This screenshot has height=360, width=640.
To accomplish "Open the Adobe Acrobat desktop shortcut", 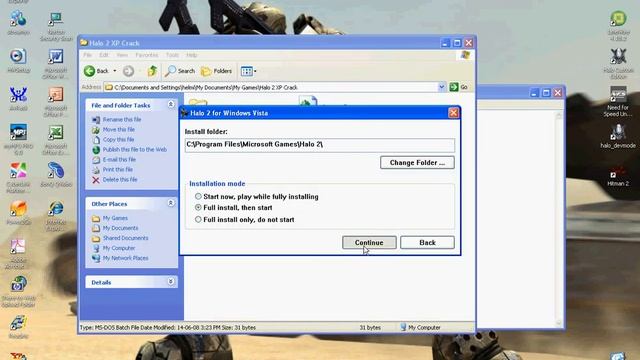I will click(18, 254).
